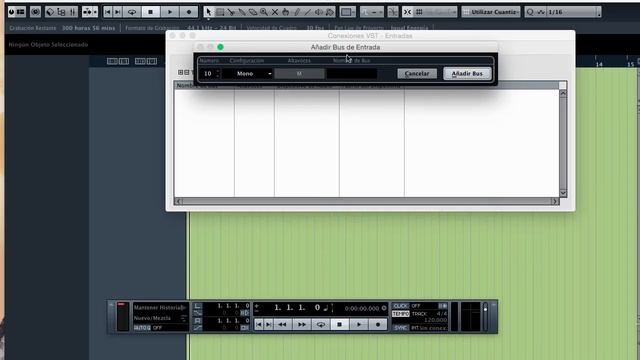Select the Time Warp tool
Screen dimensions: 640x360
coord(286,12)
